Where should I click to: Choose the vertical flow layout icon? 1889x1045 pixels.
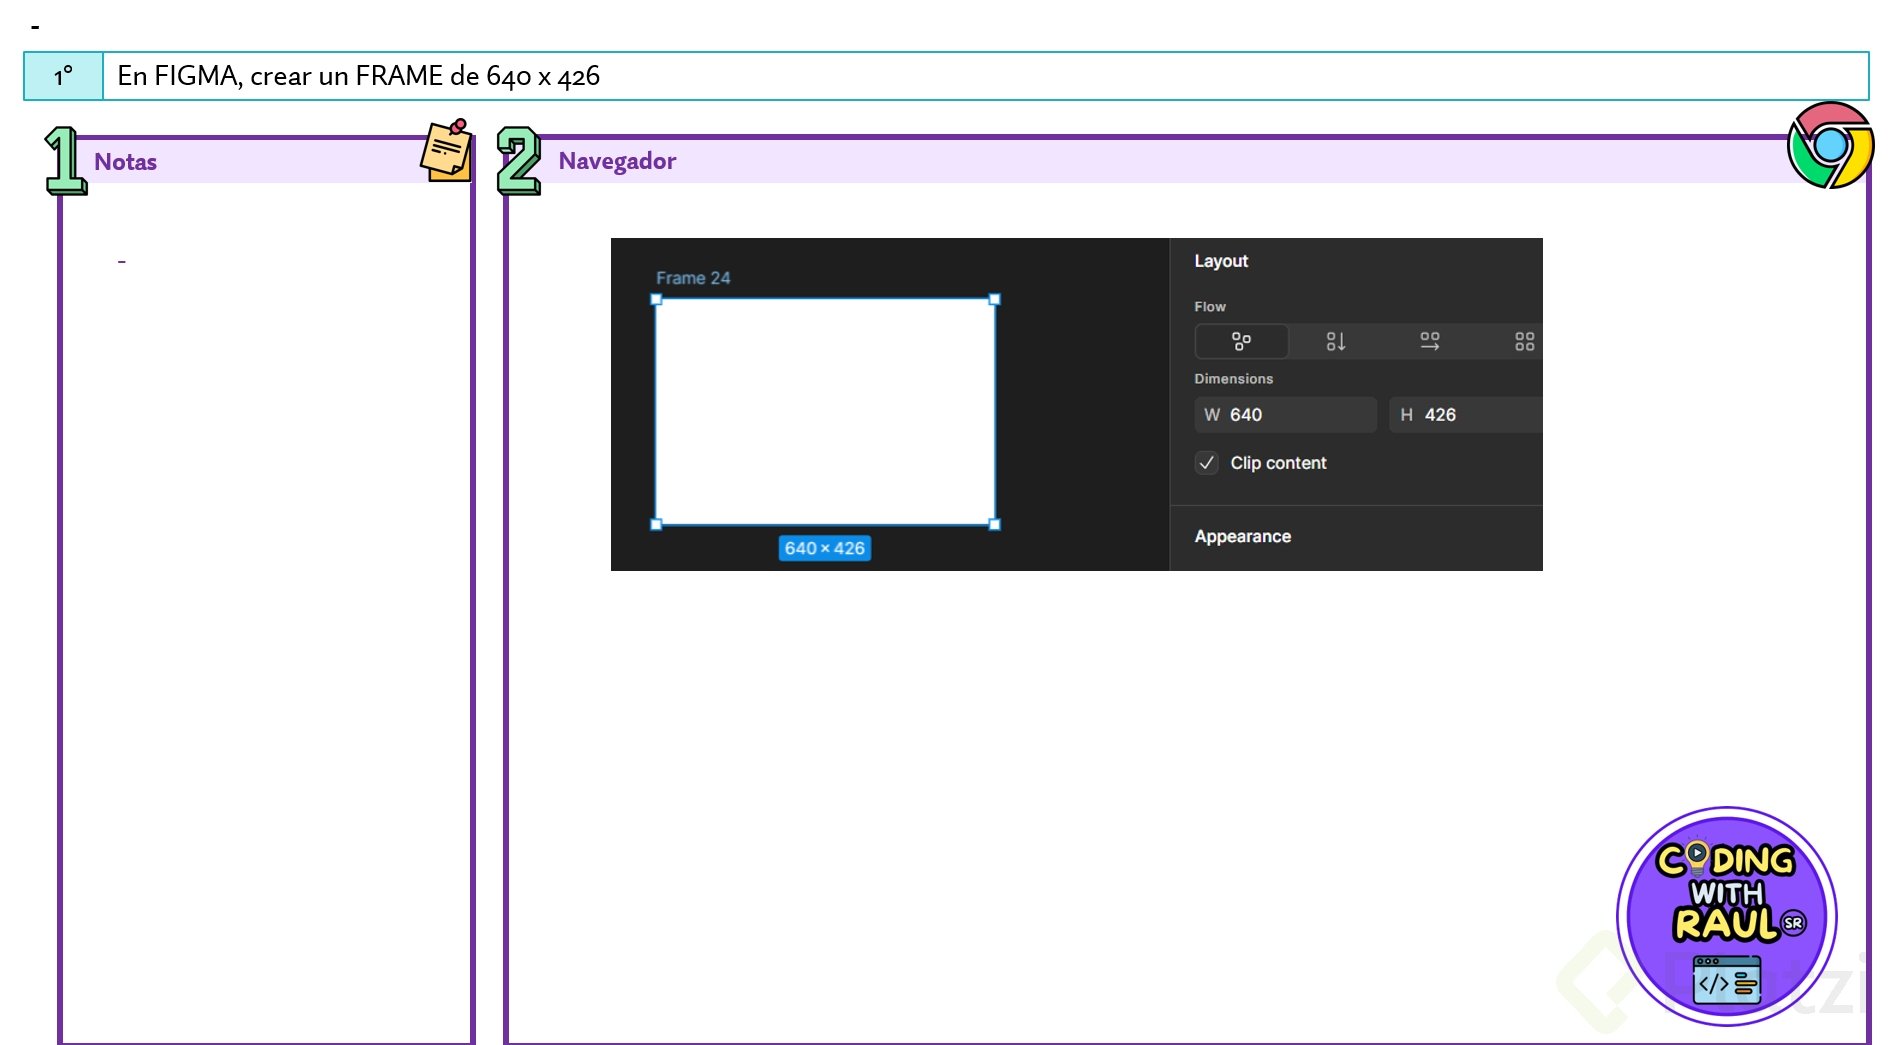[1335, 342]
